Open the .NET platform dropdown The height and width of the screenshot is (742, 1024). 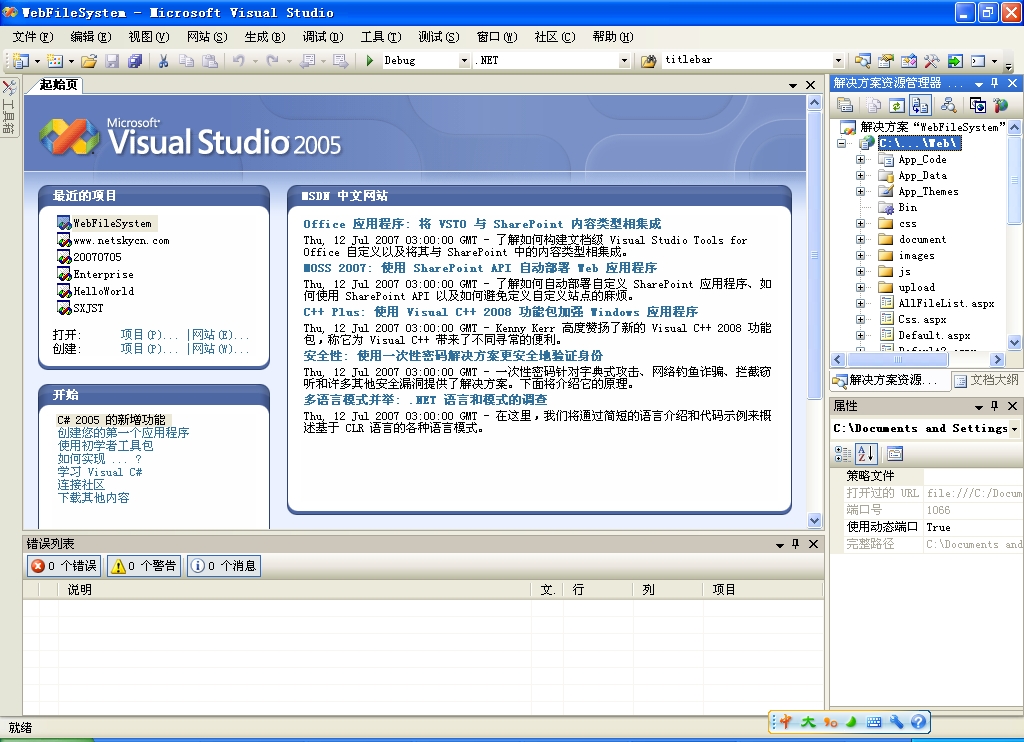(x=624, y=61)
